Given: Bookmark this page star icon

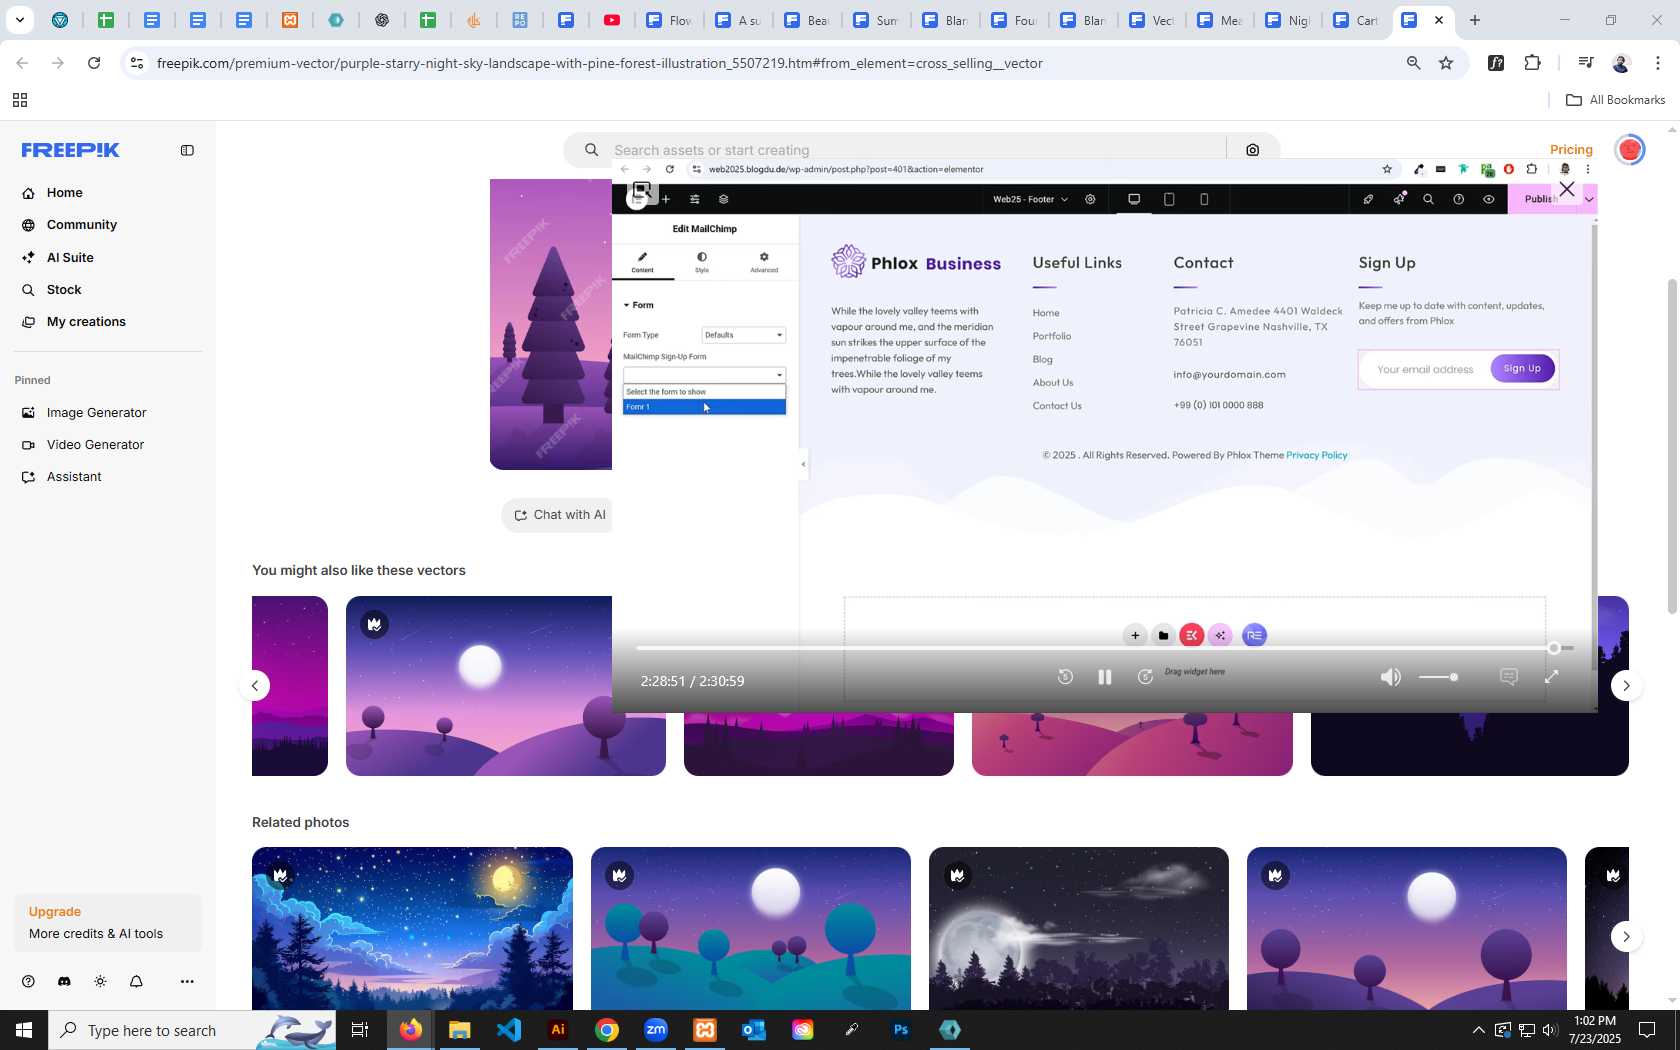Looking at the screenshot, I should click(x=1446, y=63).
